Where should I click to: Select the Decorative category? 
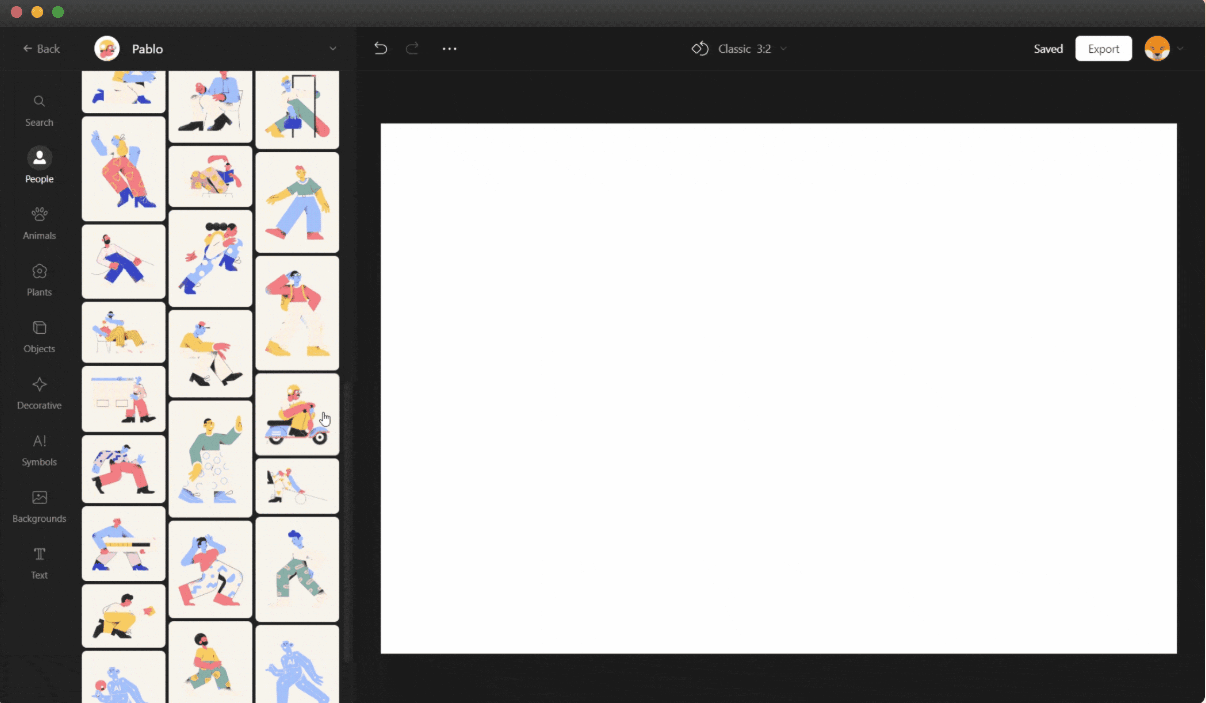39,392
